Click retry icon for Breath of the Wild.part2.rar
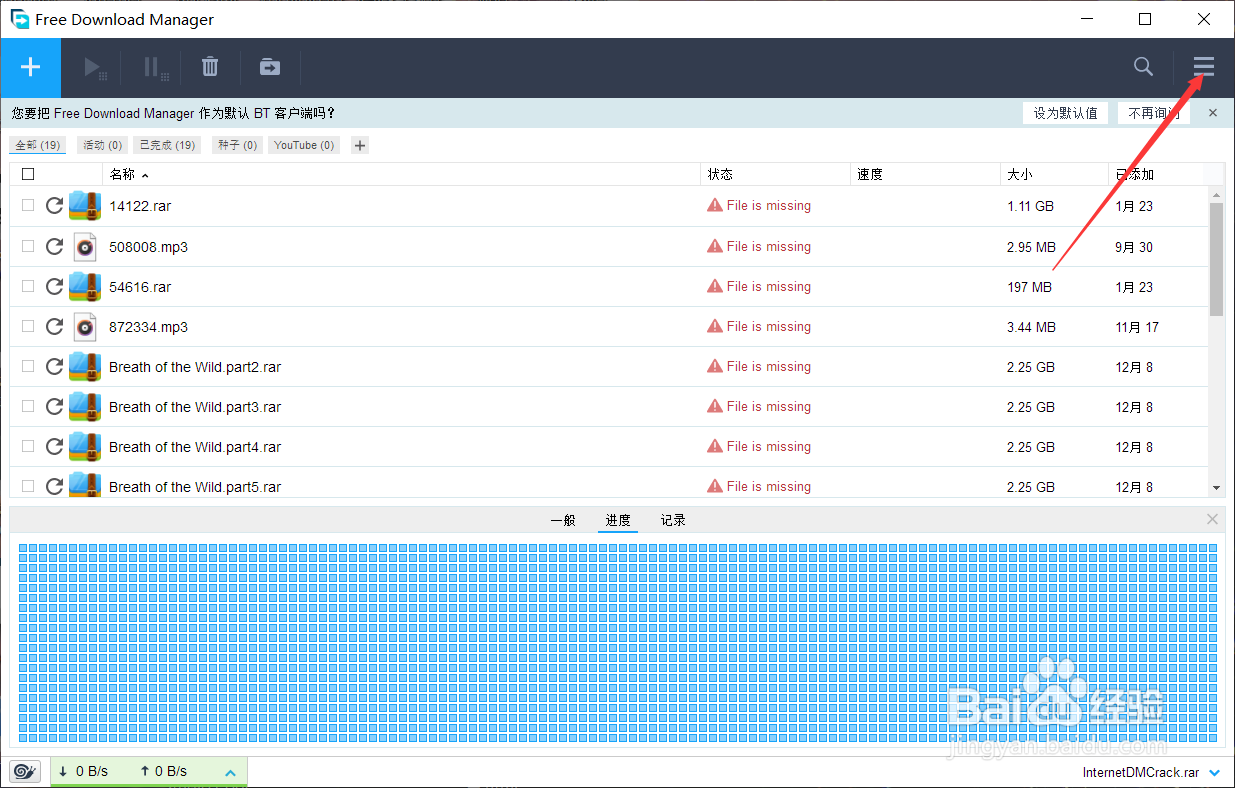This screenshot has height=788, width=1235. click(55, 366)
